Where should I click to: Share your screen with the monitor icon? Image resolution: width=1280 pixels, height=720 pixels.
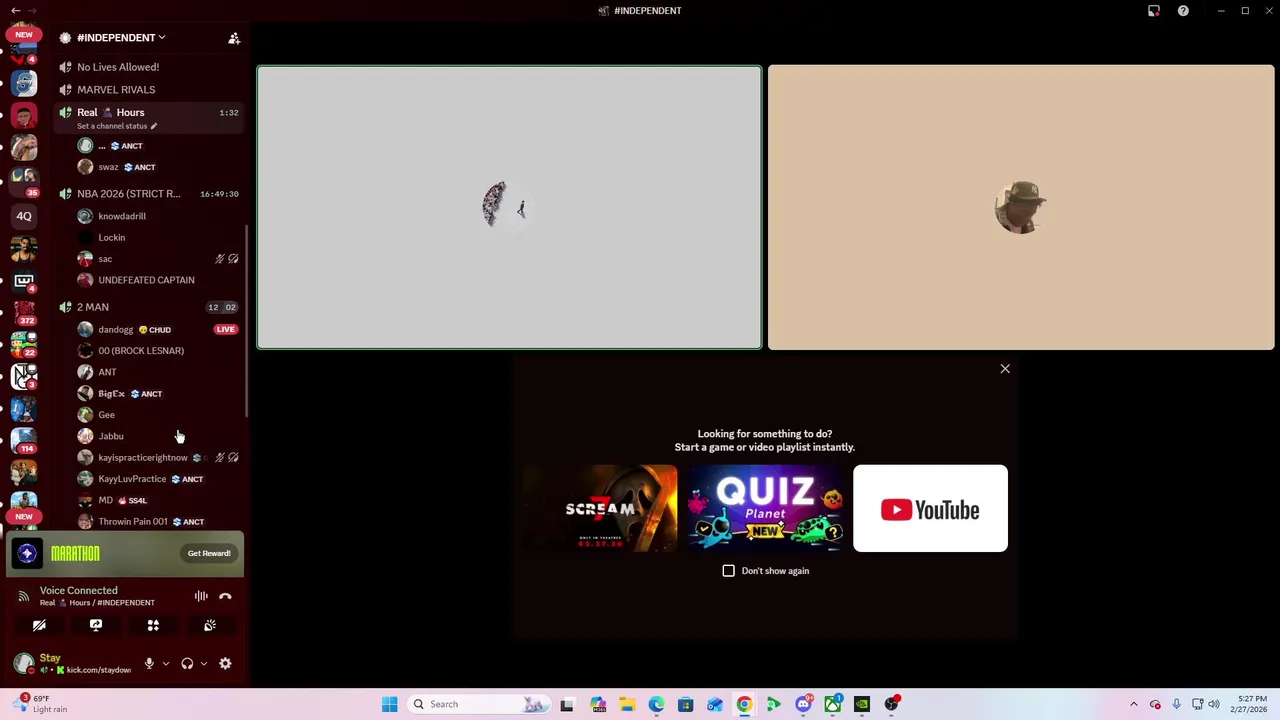point(96,625)
